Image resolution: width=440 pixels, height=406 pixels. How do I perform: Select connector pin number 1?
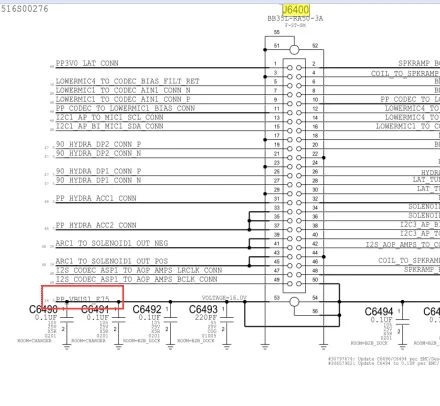tap(275, 64)
